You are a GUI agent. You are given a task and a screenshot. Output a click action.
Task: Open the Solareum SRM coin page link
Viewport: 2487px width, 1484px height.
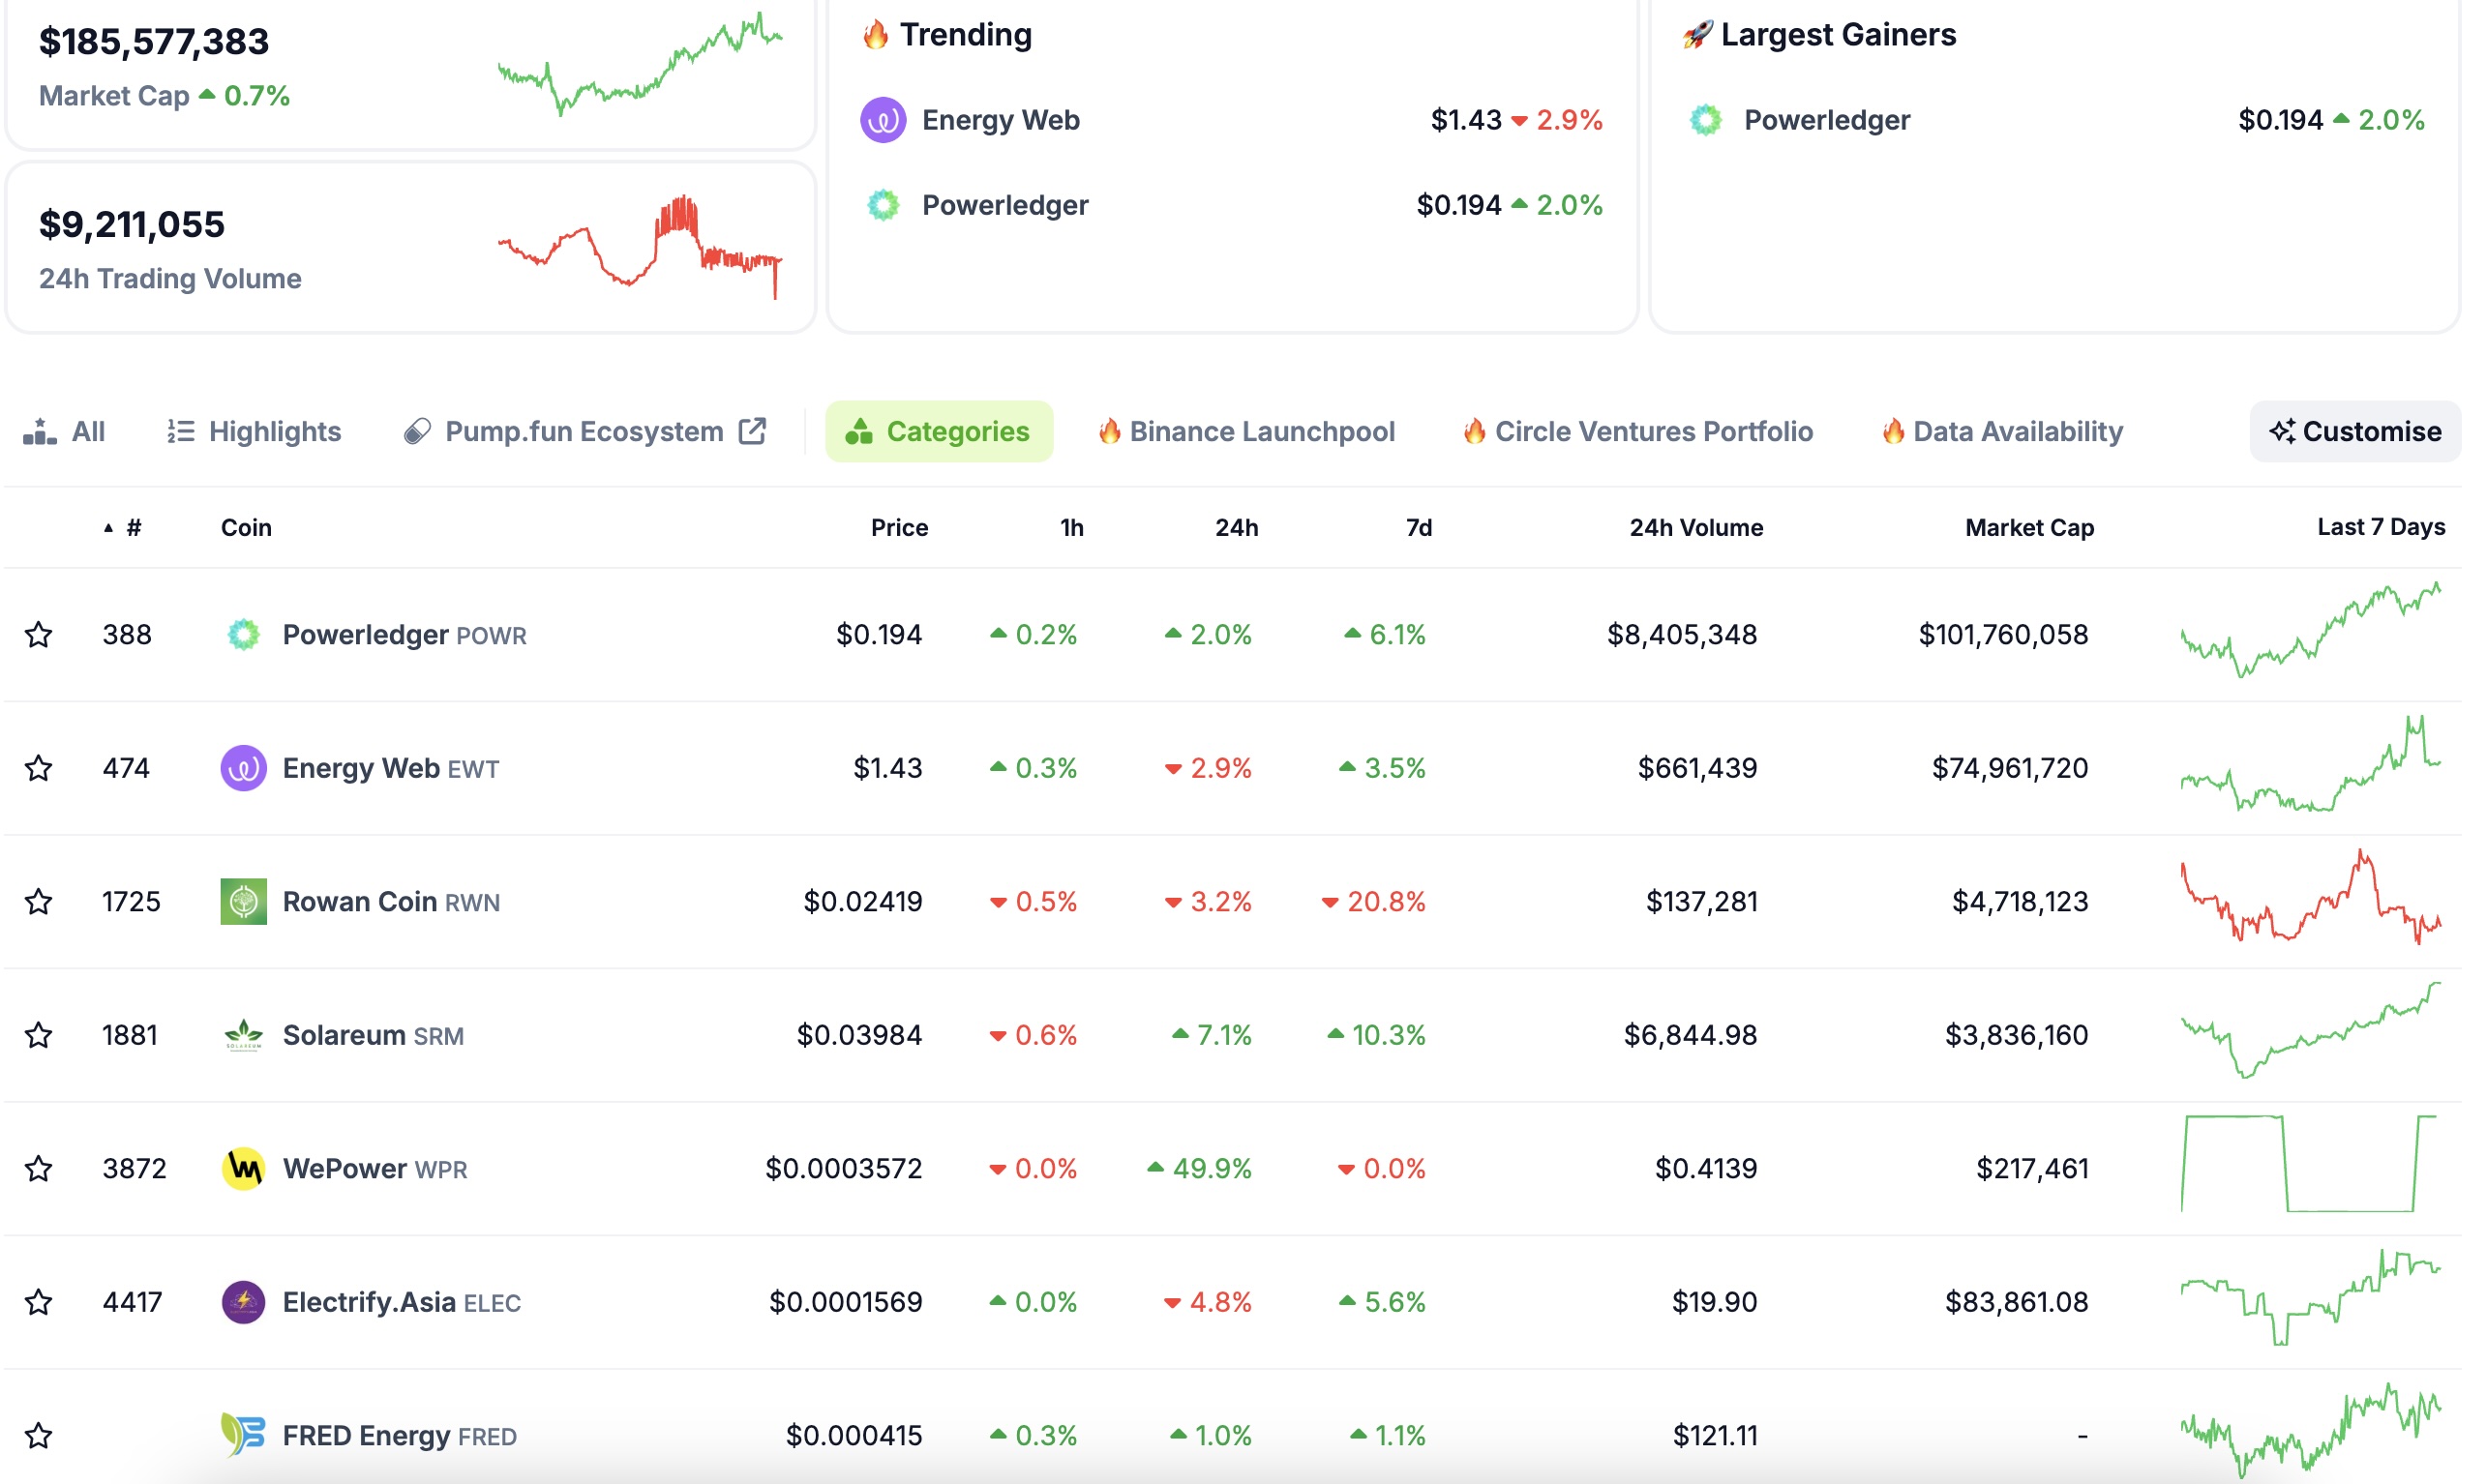coord(373,1035)
